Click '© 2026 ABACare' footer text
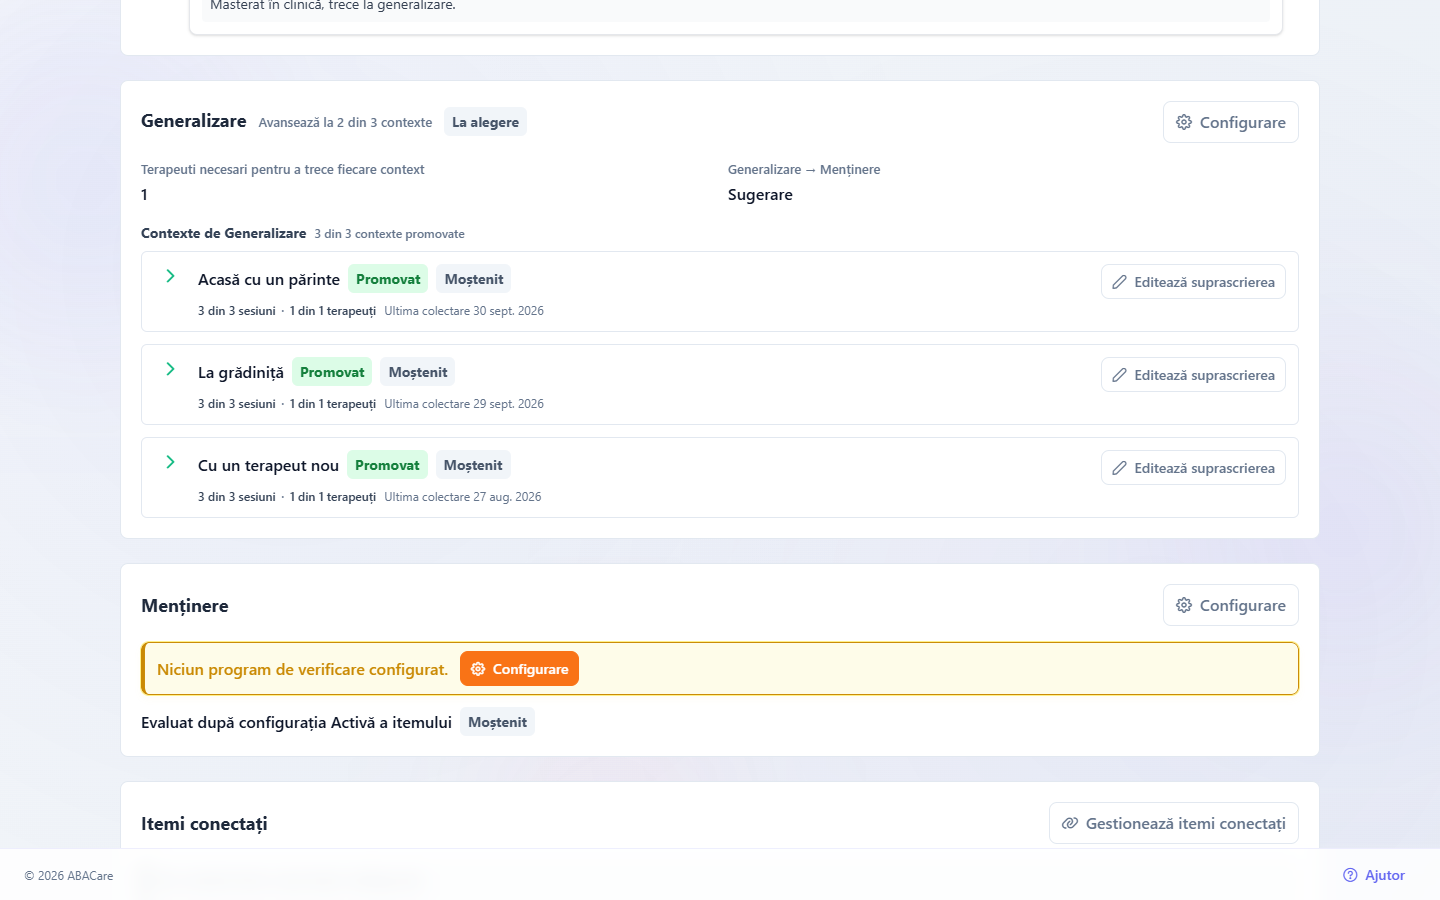The height and width of the screenshot is (900, 1440). (x=69, y=876)
